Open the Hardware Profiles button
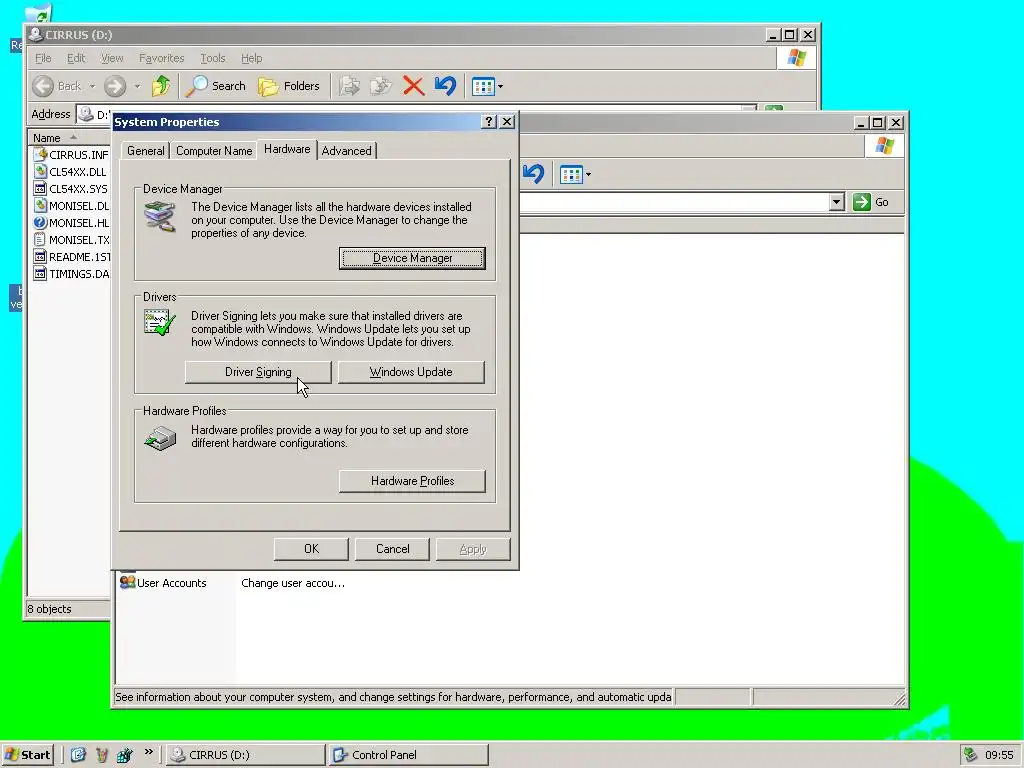The height and width of the screenshot is (768, 1024). pos(412,481)
